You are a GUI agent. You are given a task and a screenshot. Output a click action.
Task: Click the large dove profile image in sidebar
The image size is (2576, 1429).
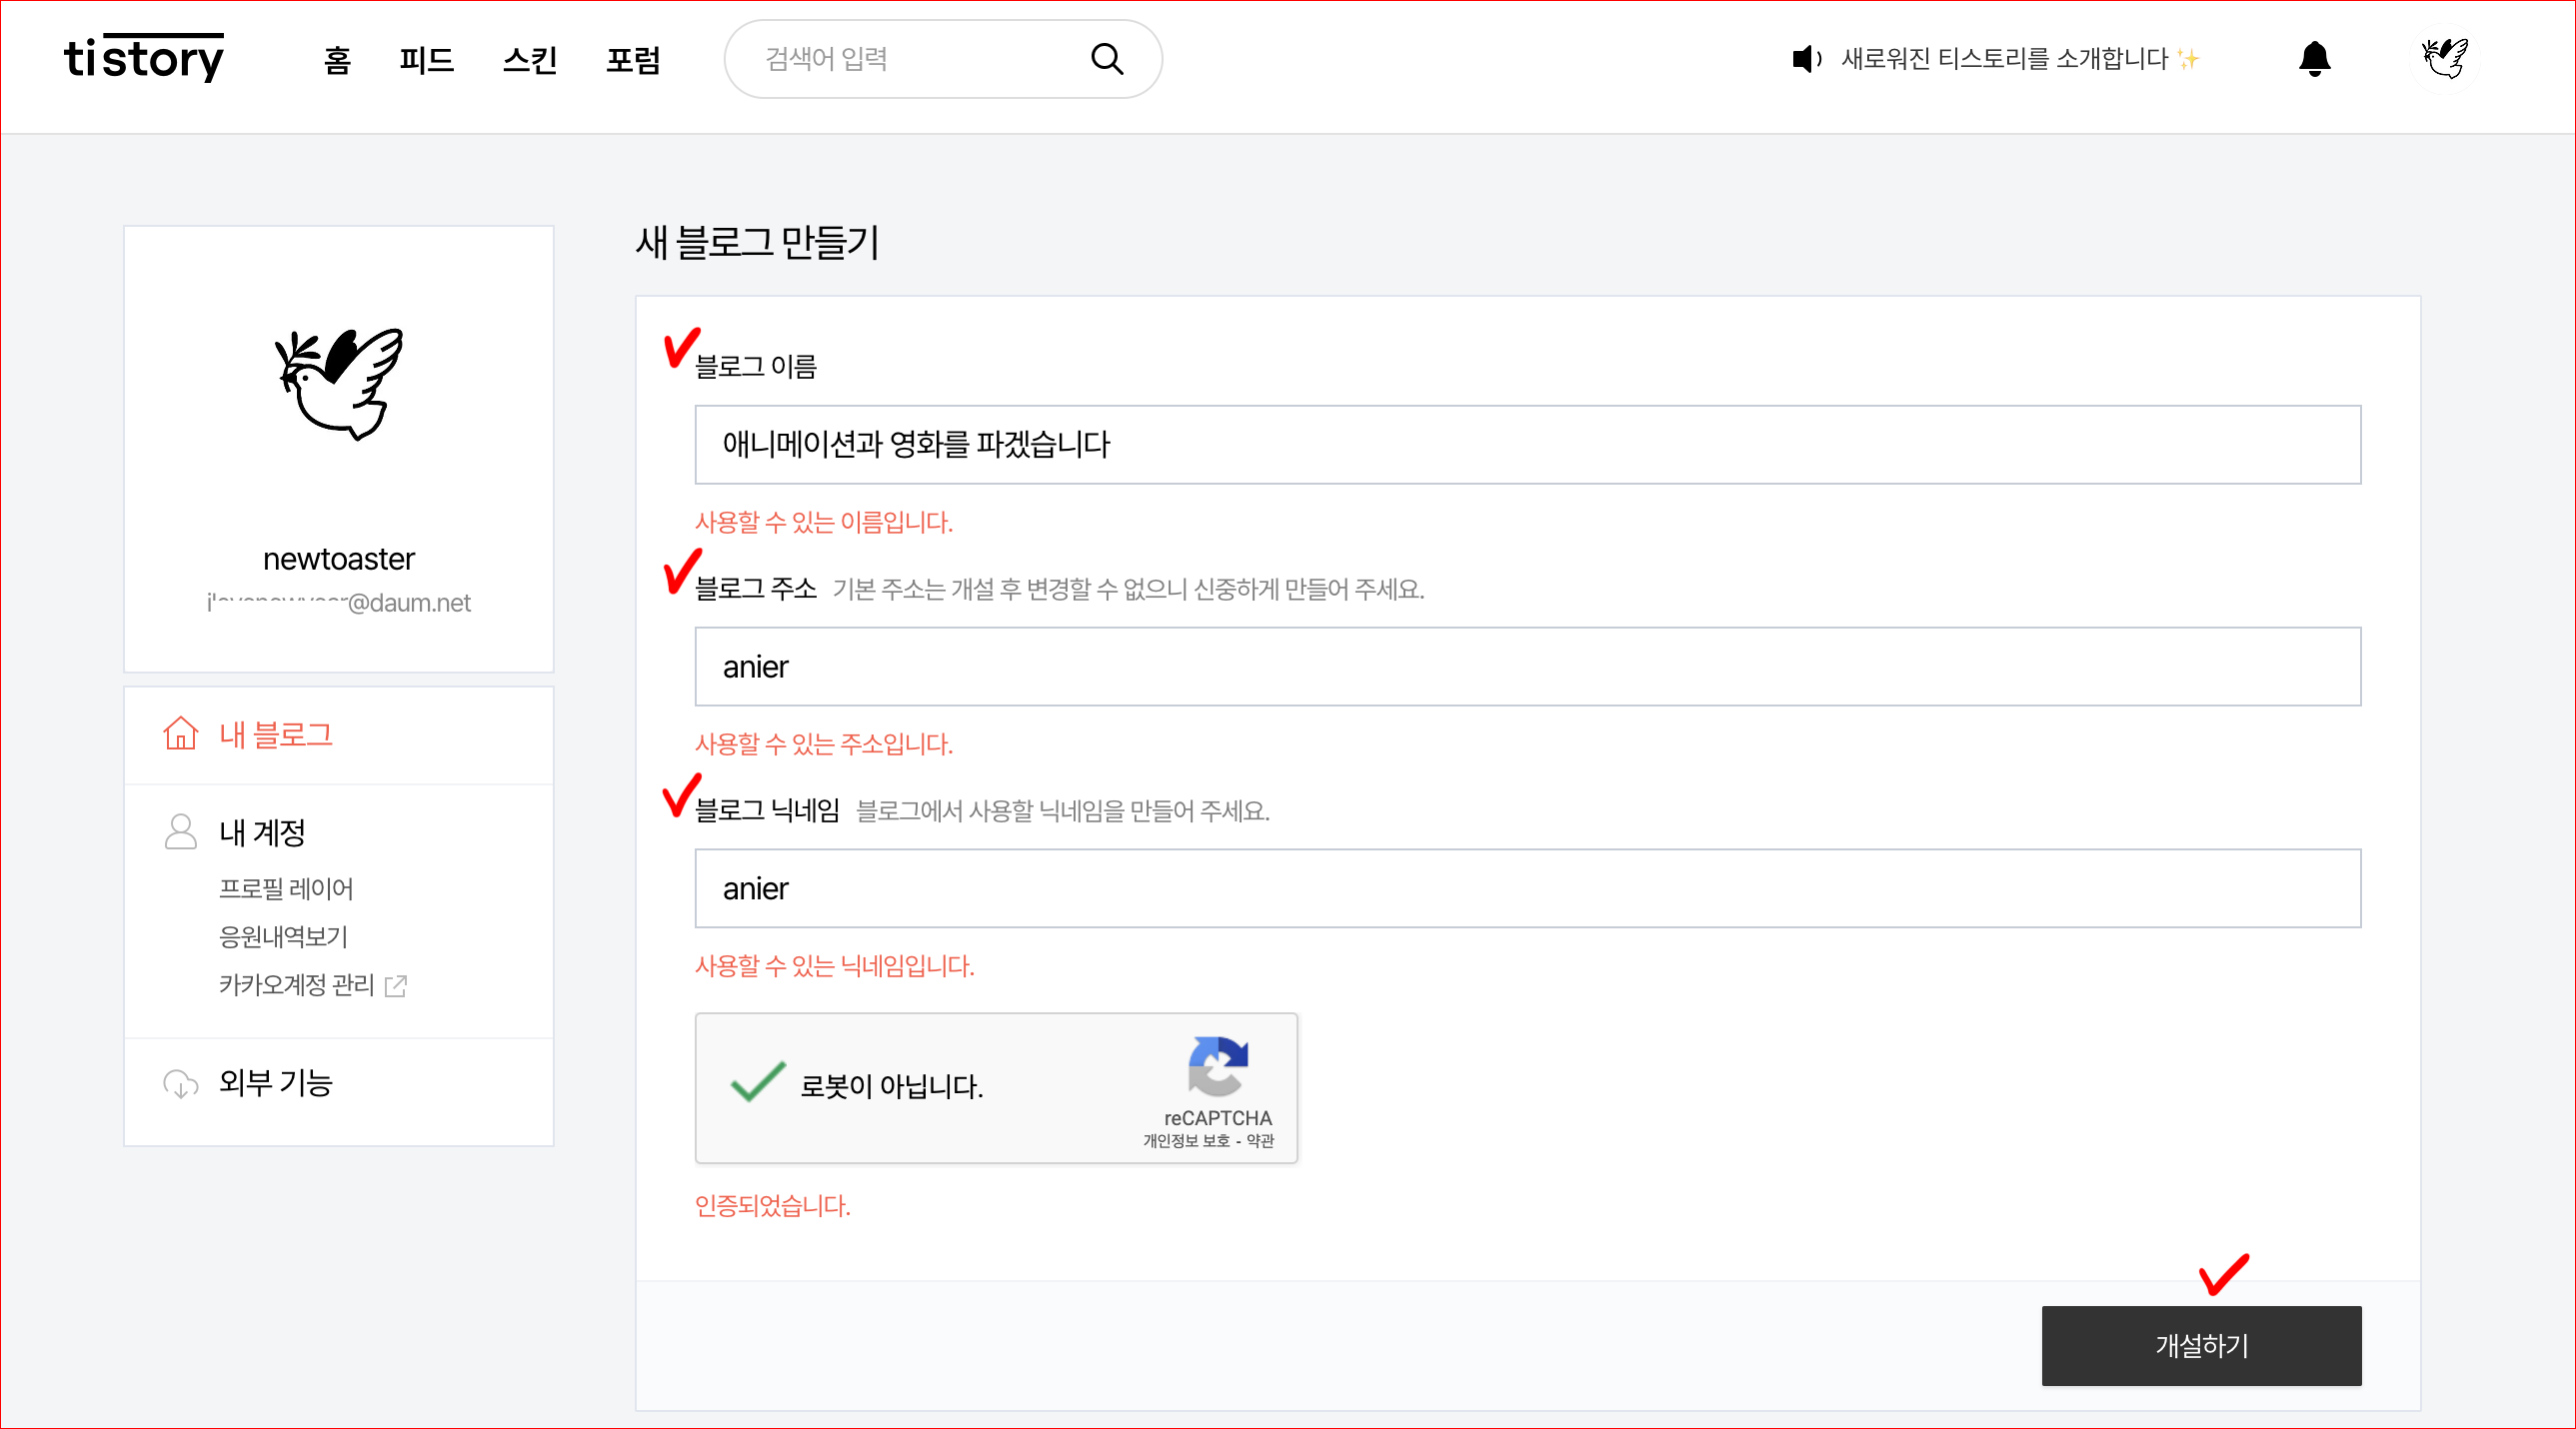(339, 384)
